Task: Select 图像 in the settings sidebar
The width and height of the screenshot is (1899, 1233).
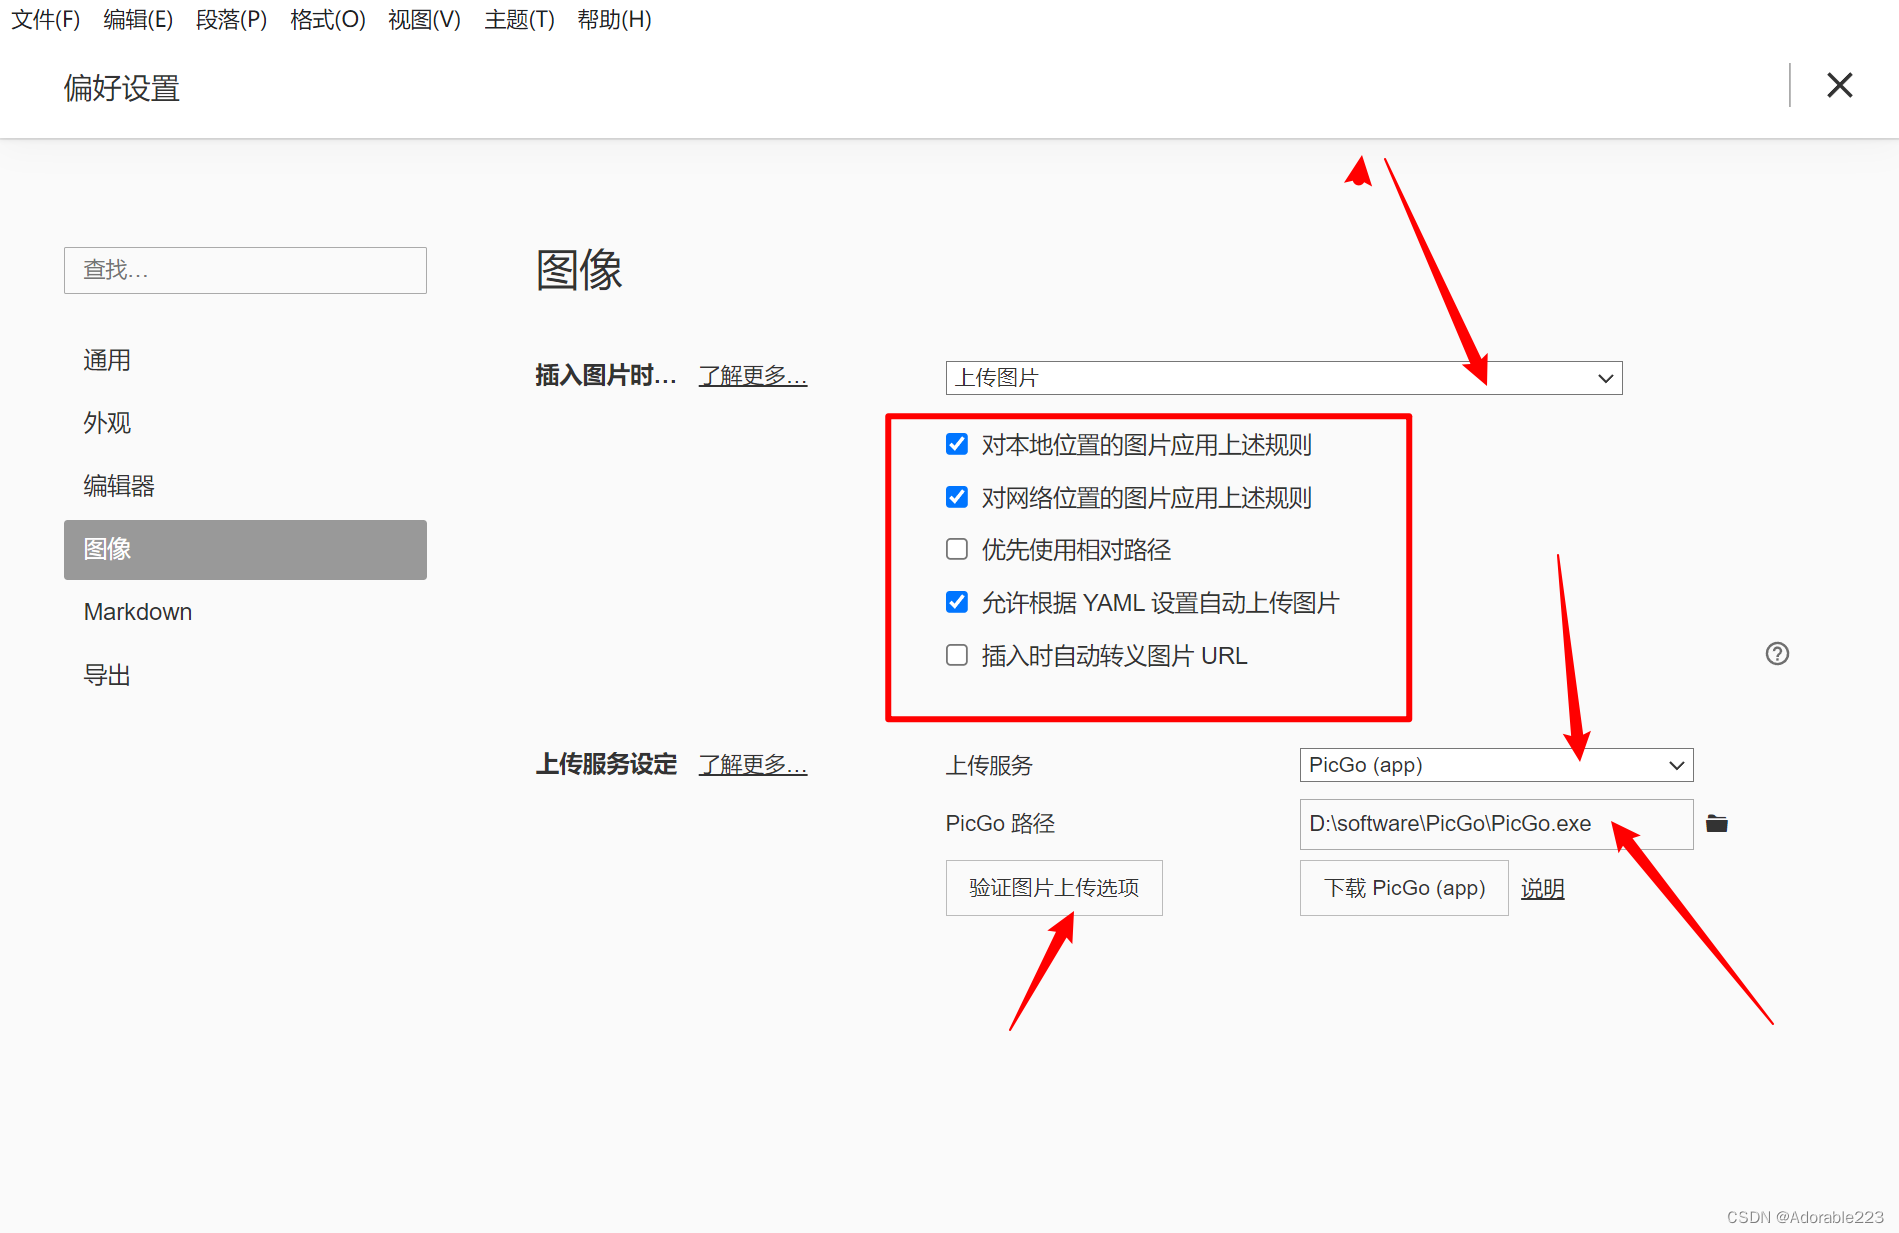Action: (x=245, y=549)
